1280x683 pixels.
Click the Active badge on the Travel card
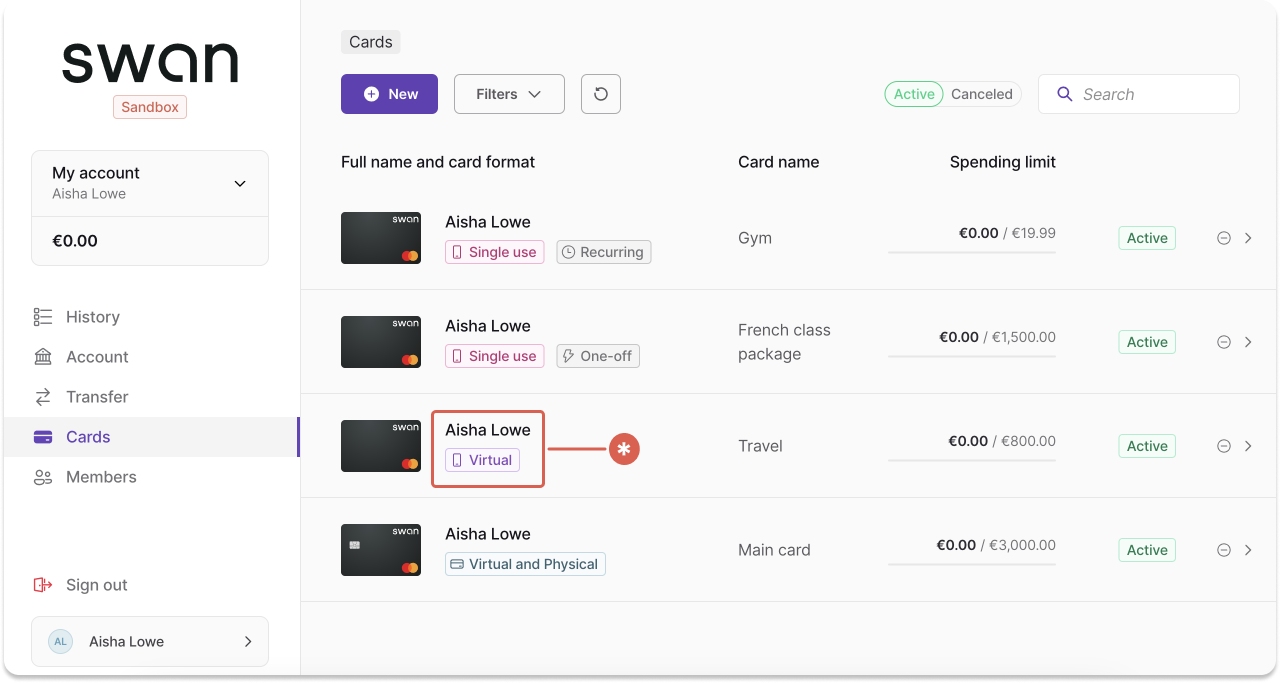tap(1146, 446)
